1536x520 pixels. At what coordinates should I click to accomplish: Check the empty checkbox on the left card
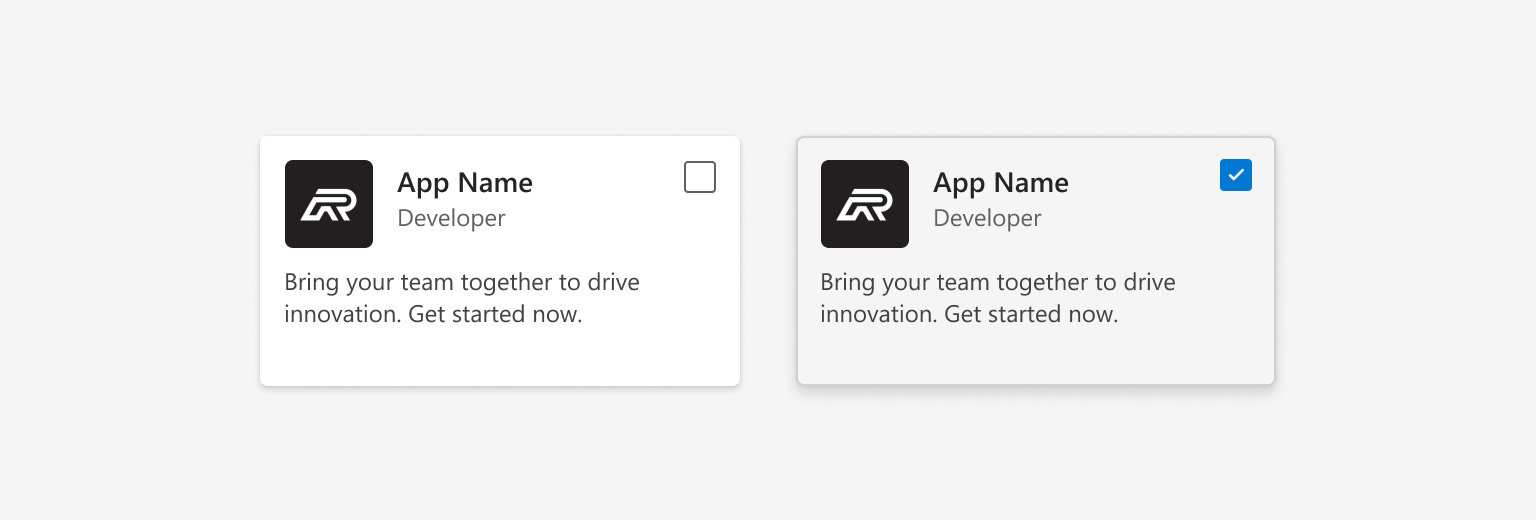700,177
